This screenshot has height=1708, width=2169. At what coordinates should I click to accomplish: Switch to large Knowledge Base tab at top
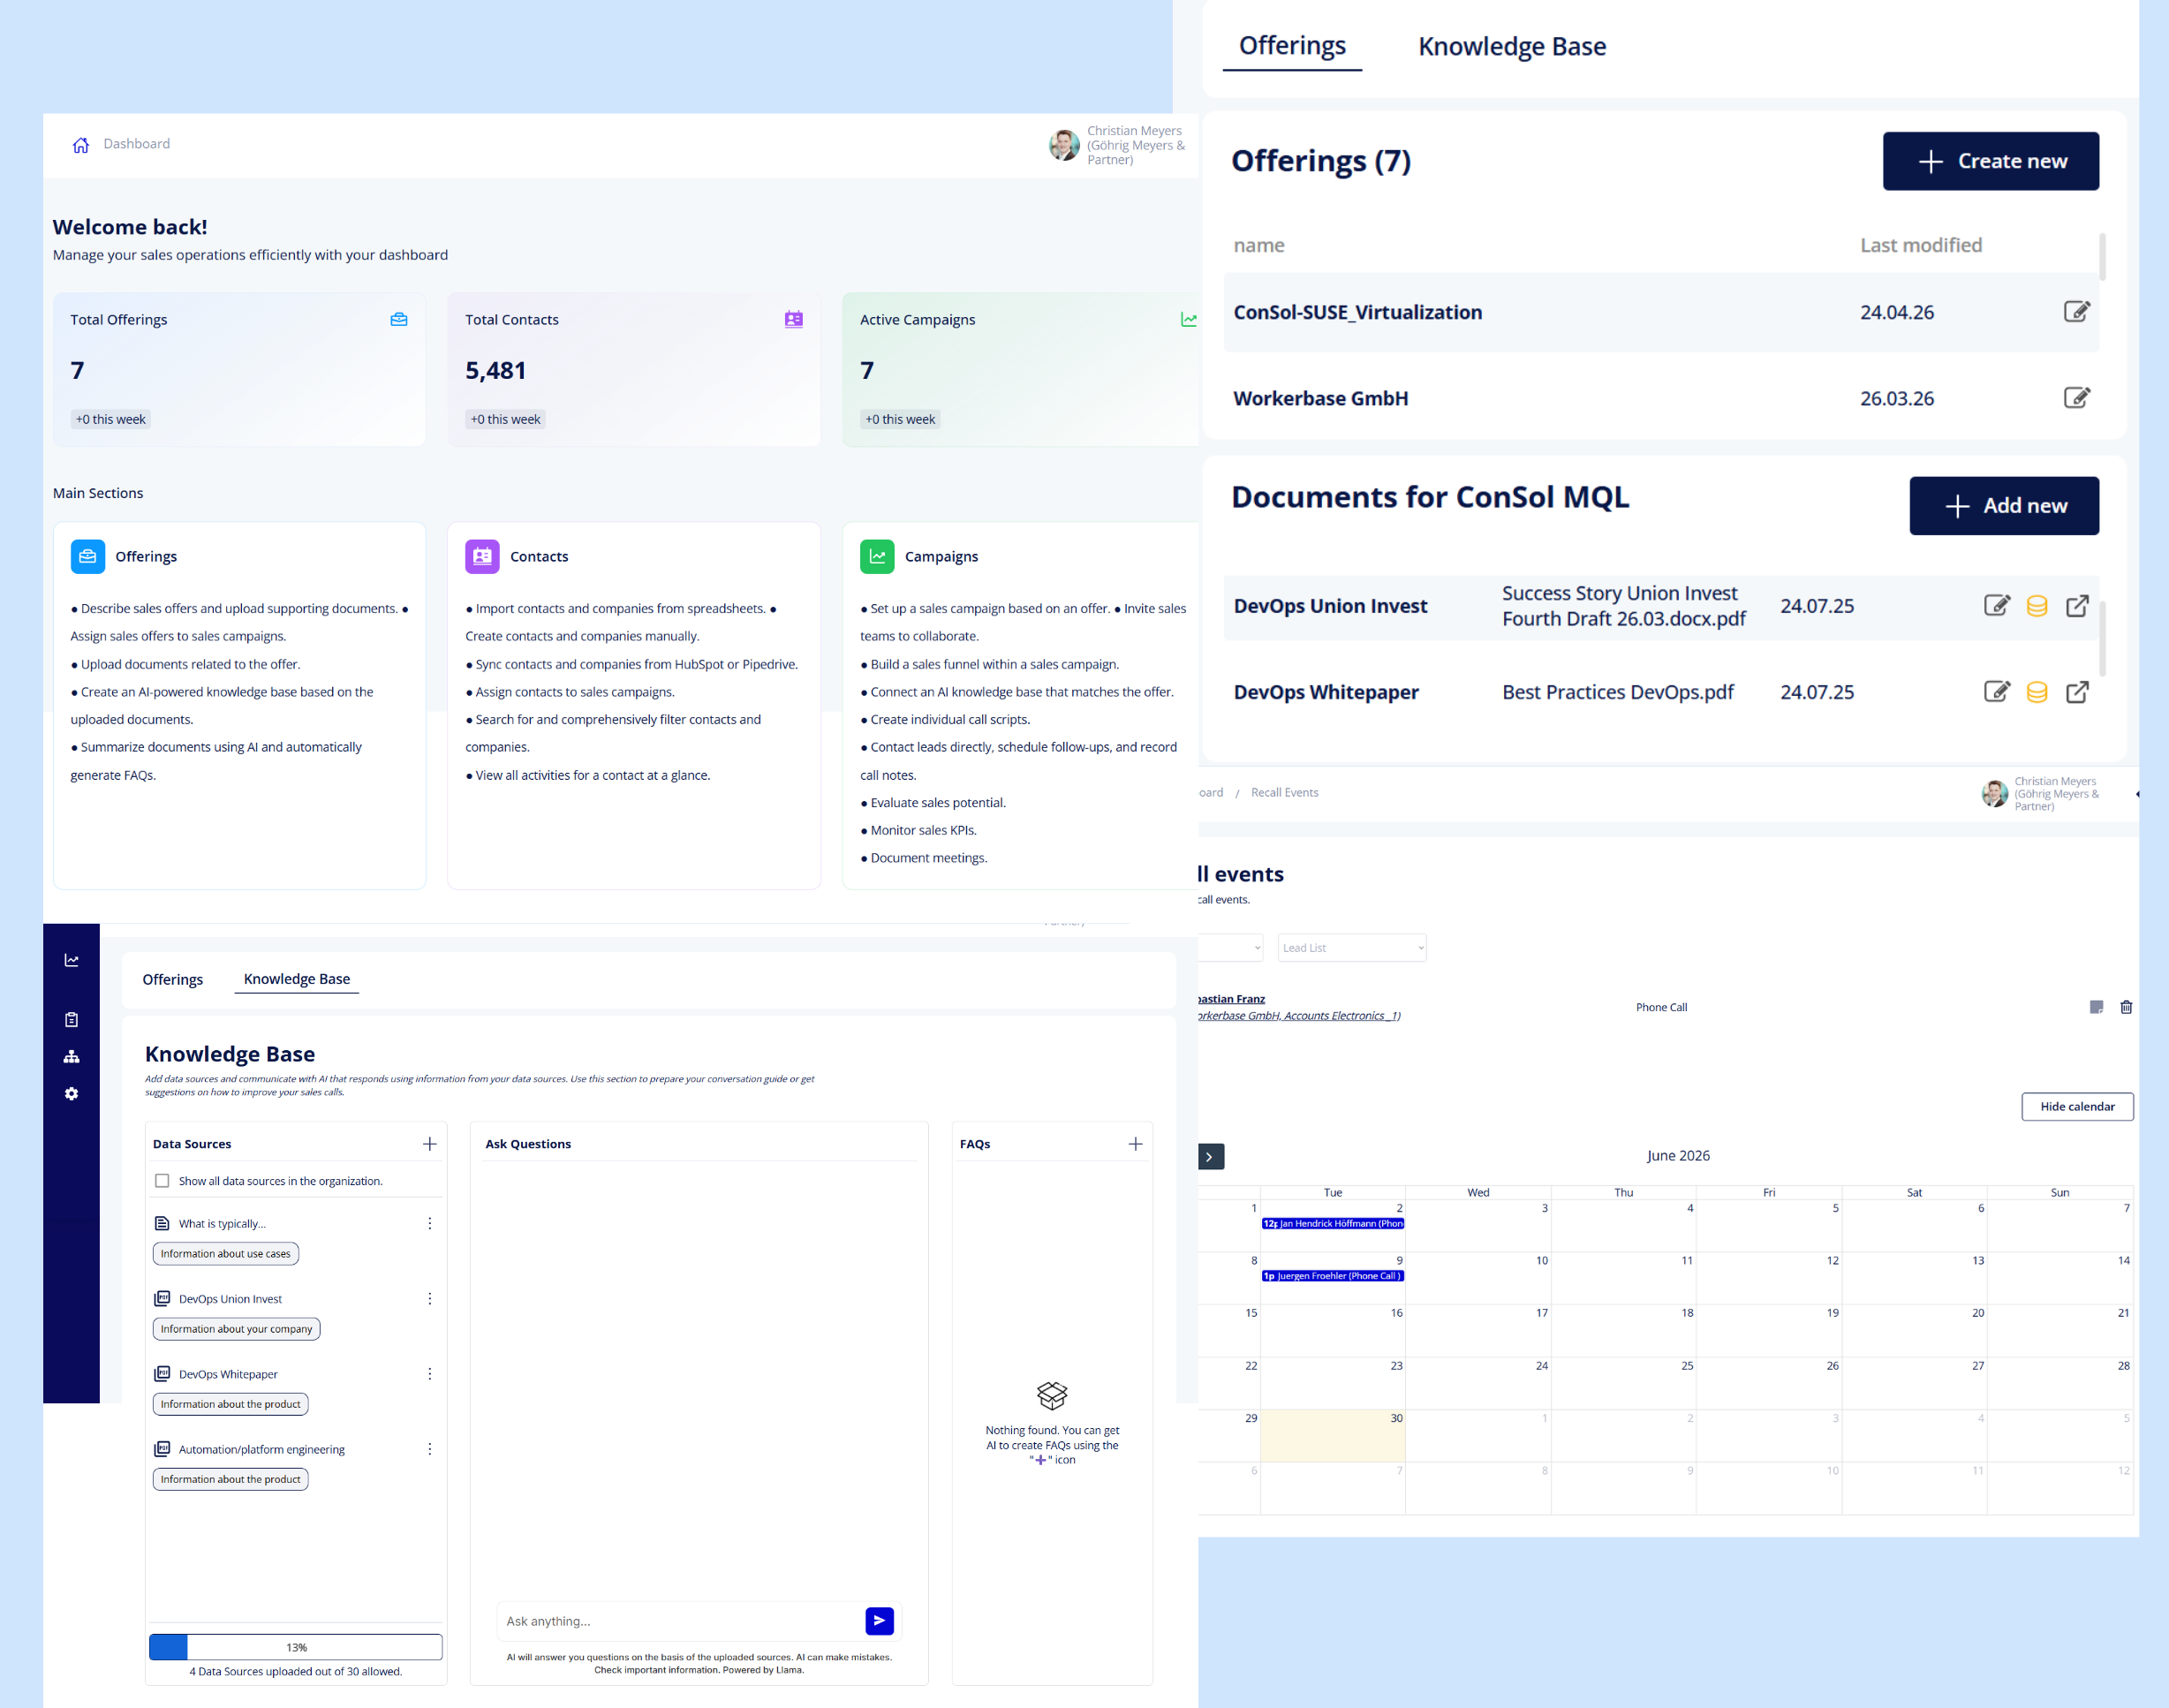pos(1512,47)
